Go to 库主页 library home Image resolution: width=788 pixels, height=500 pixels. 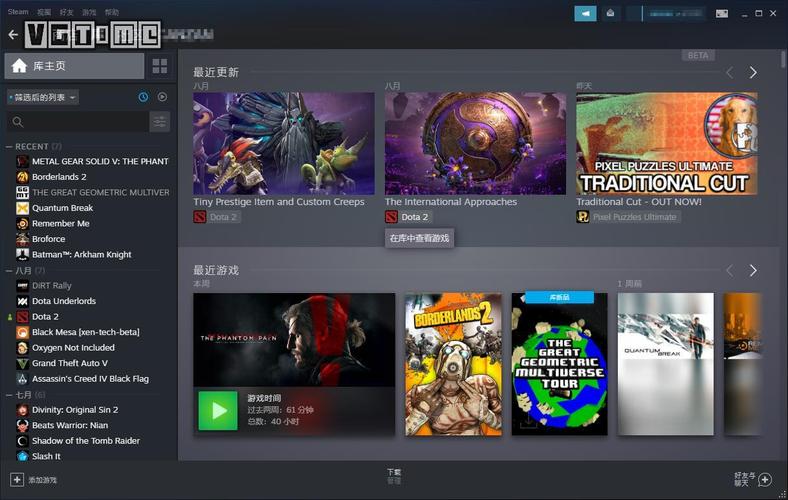pyautogui.click(x=74, y=66)
